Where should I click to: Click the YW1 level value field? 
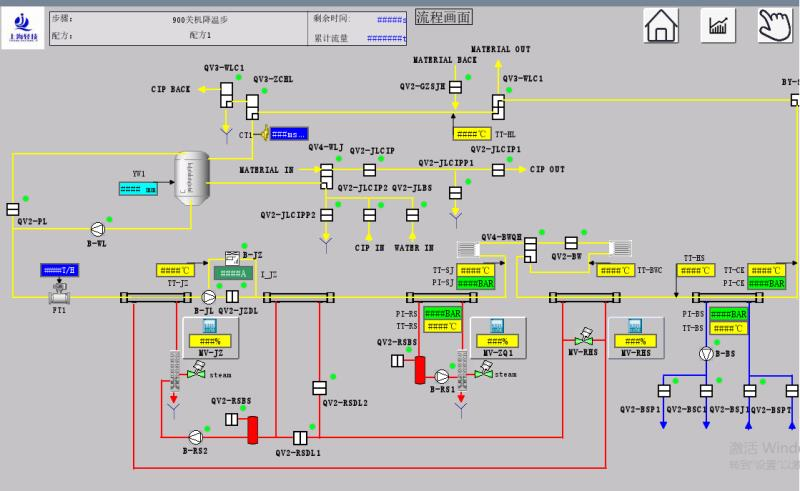[137, 187]
